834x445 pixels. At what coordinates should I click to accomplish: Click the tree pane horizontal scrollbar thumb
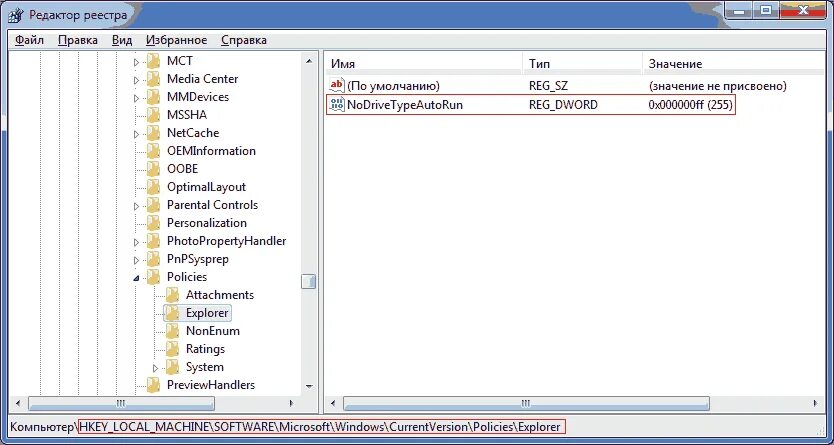point(121,403)
